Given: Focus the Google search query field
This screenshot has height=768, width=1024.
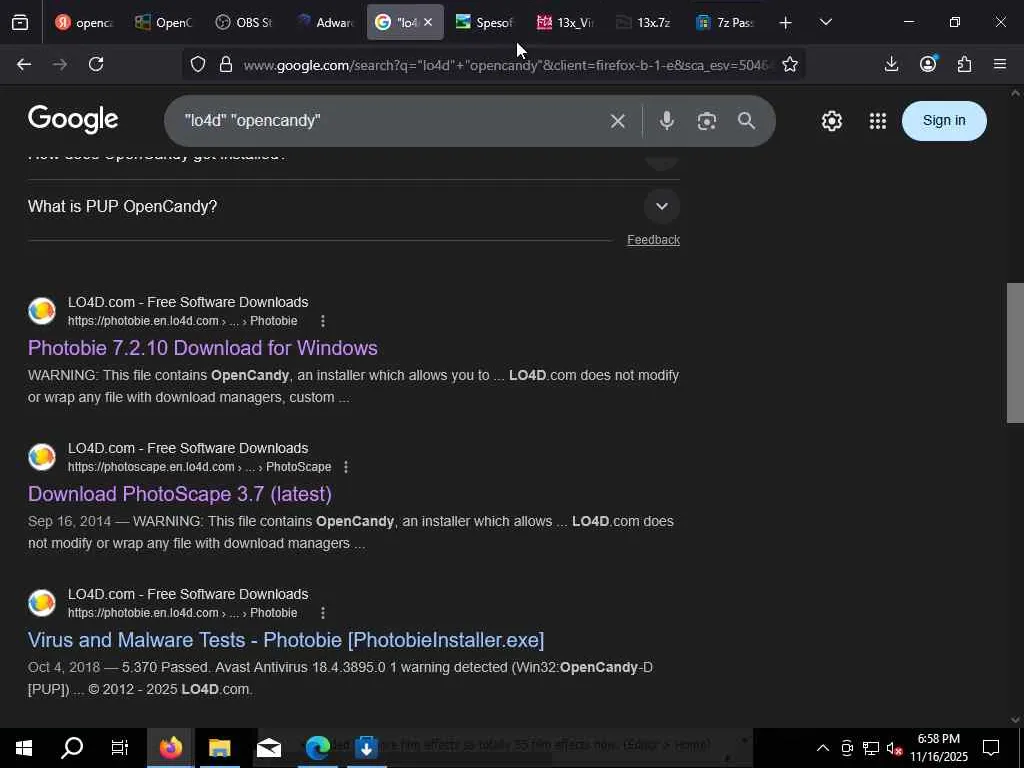Looking at the screenshot, I should coord(392,121).
